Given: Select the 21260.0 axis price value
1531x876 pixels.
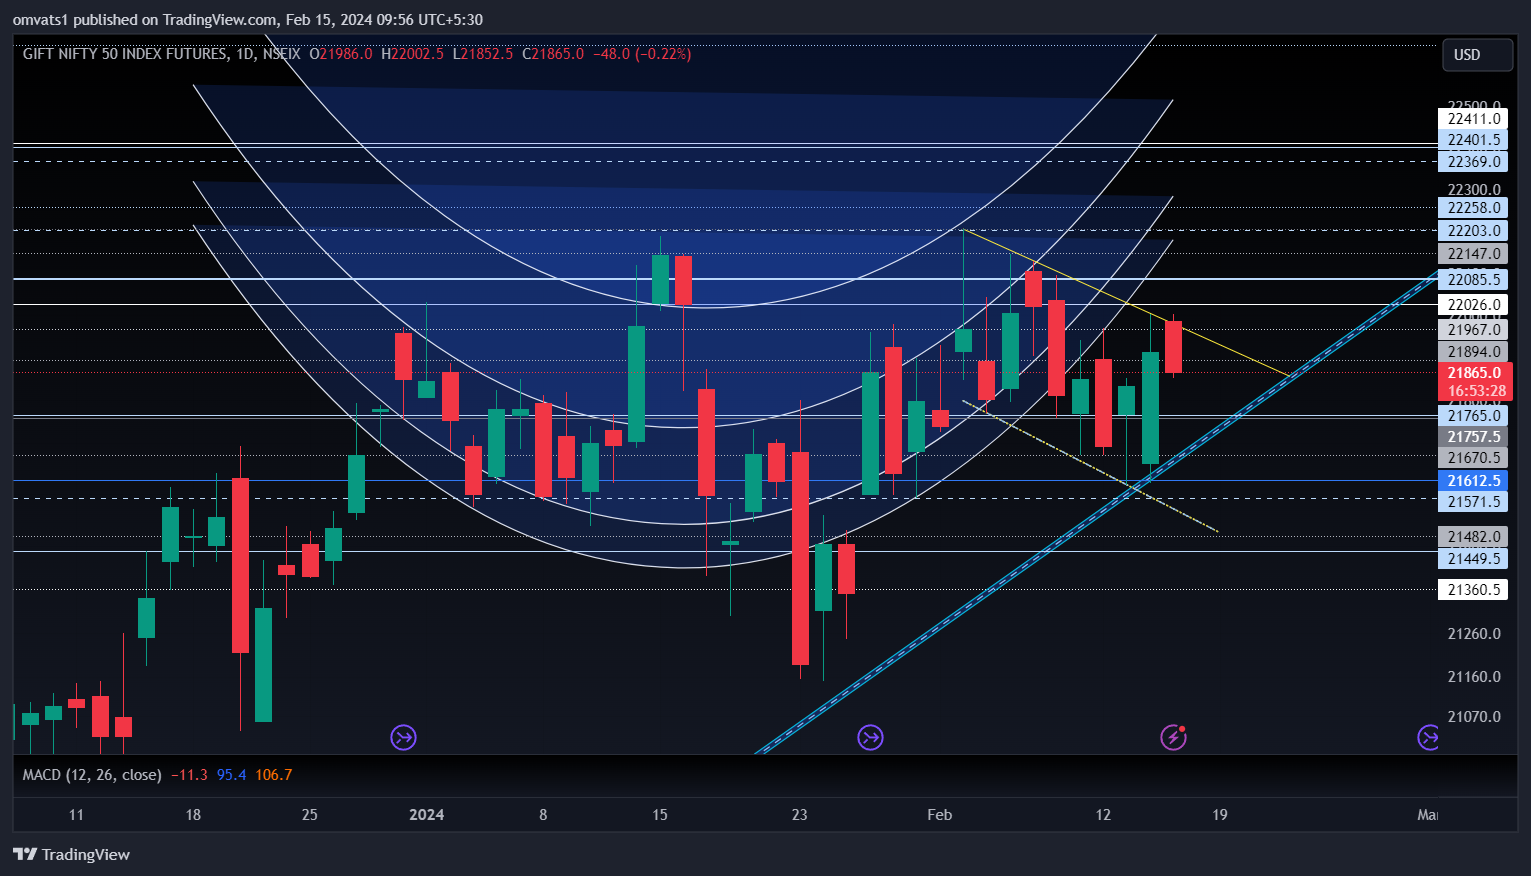Looking at the screenshot, I should point(1474,634).
